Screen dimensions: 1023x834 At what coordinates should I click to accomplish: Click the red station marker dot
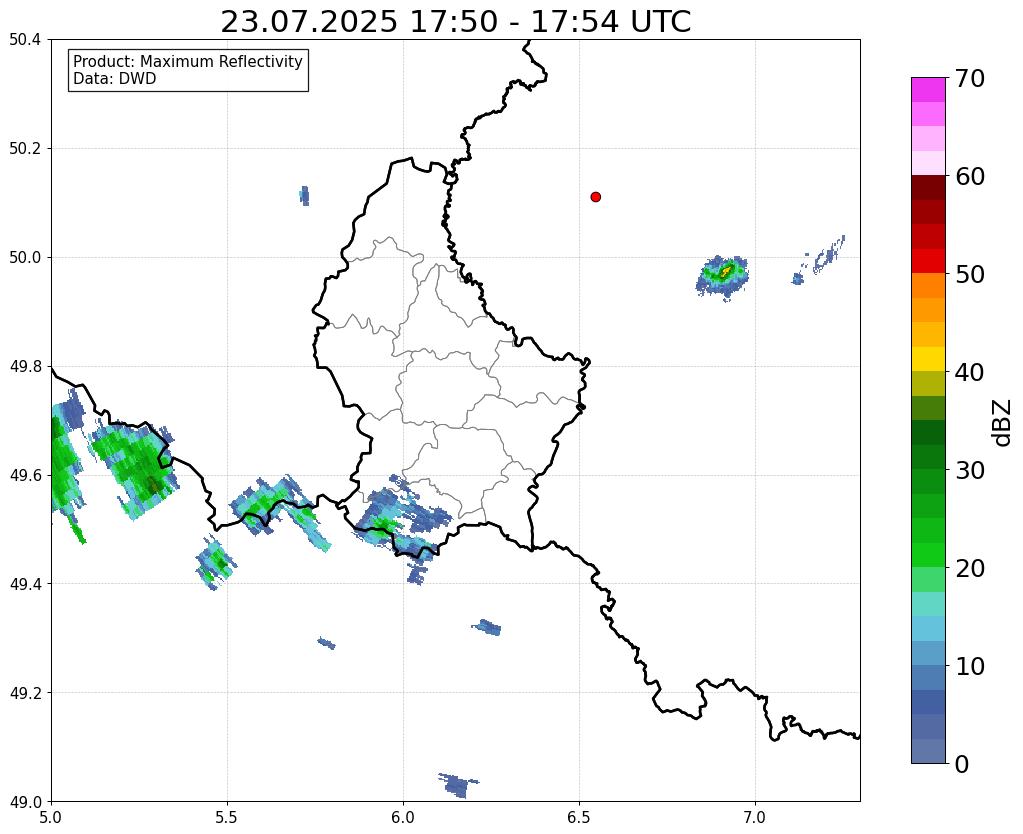pyautogui.click(x=596, y=197)
